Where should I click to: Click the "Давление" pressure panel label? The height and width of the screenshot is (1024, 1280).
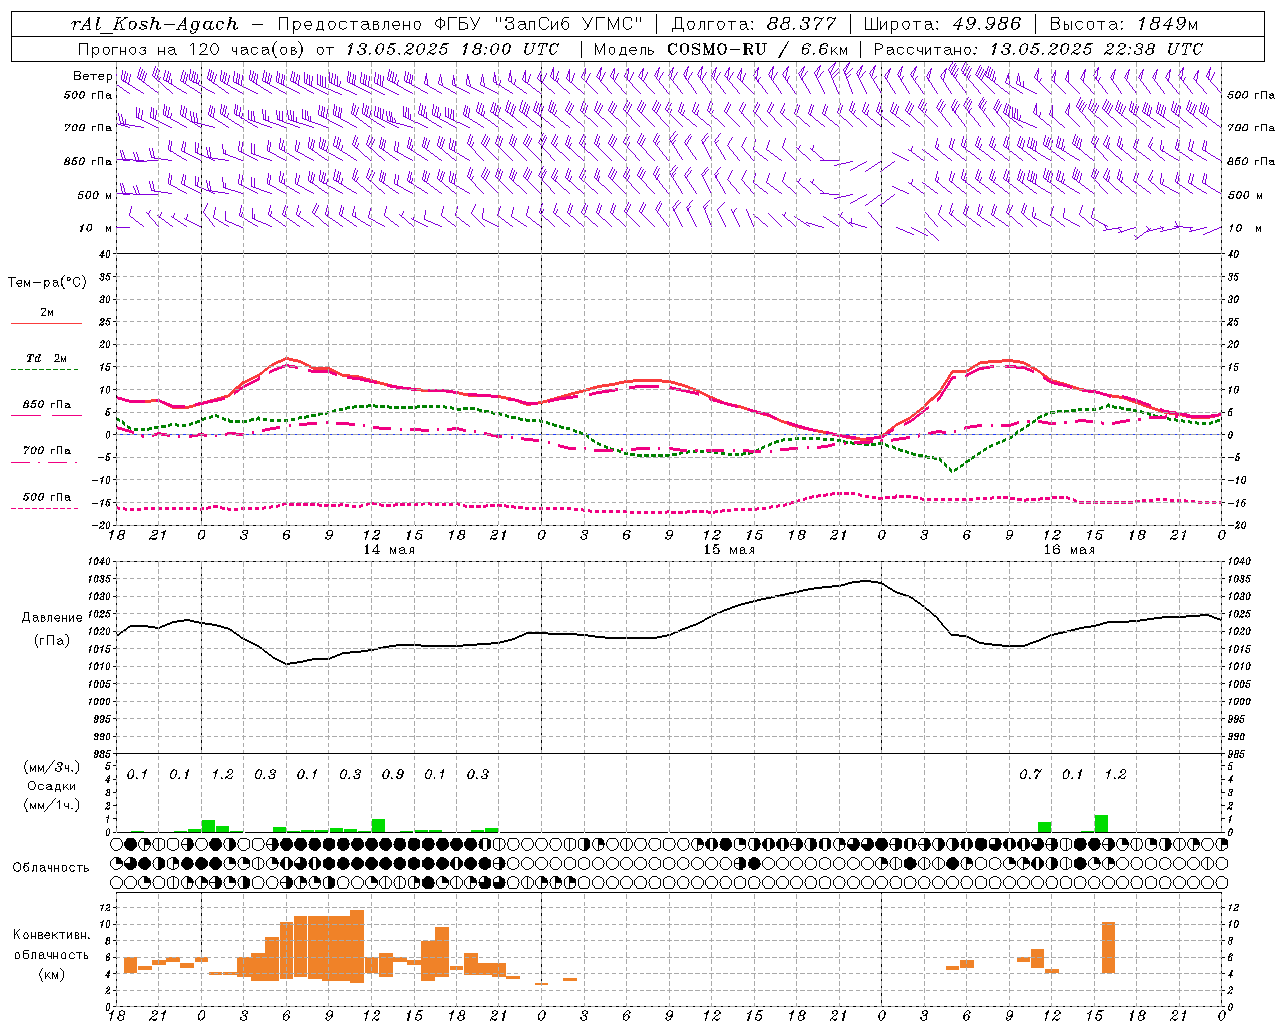[52, 618]
